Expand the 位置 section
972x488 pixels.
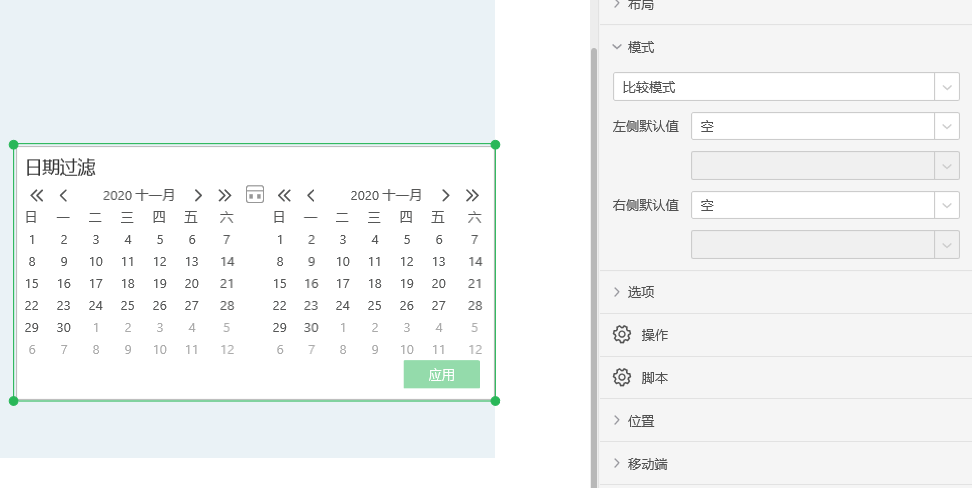coord(641,421)
